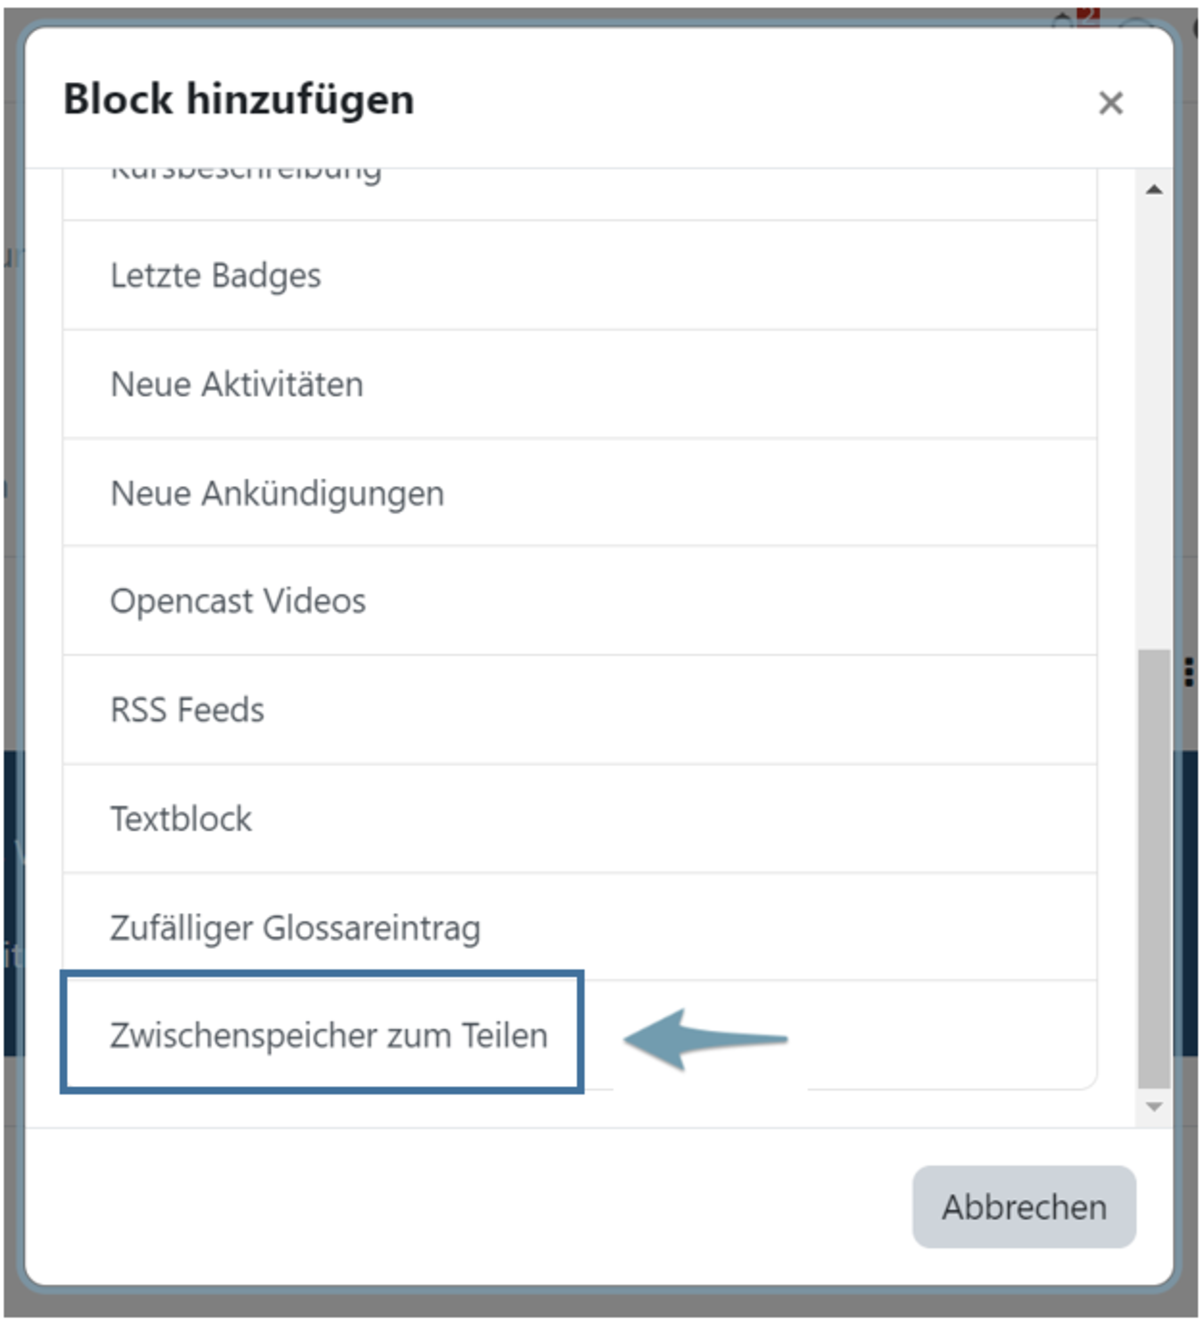The height and width of the screenshot is (1331, 1200).
Task: Click the scrollbar up arrow
Action: pyautogui.click(x=1154, y=189)
